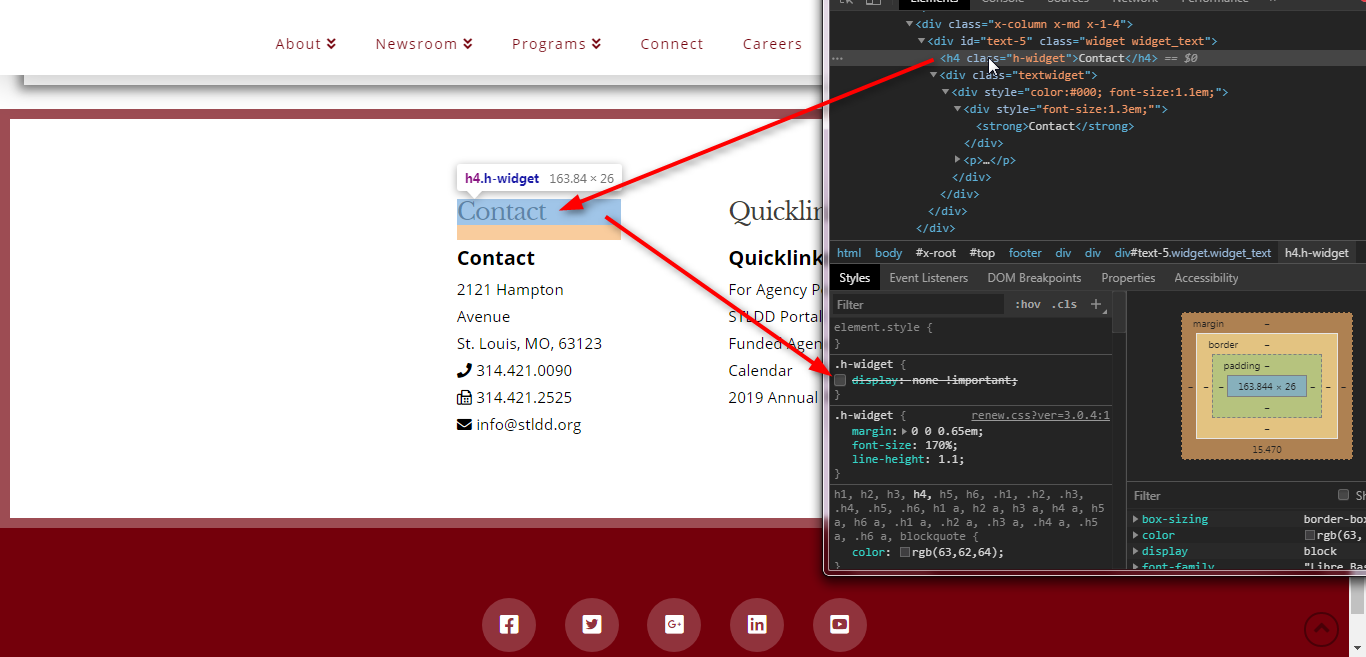This screenshot has height=657, width=1366.
Task: Open the Twitter social icon in footer
Action: 592,625
